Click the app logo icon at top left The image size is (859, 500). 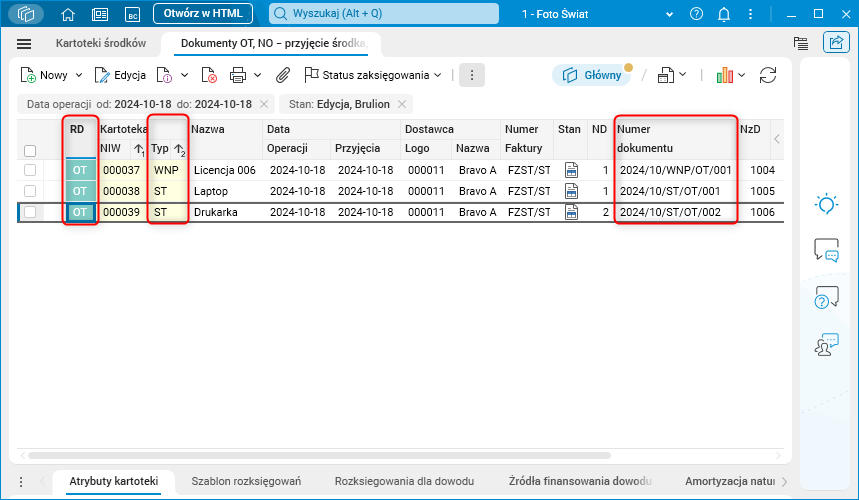click(26, 14)
